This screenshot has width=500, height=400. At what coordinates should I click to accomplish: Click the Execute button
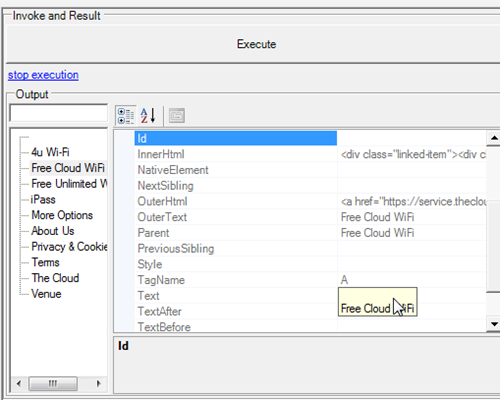[256, 44]
